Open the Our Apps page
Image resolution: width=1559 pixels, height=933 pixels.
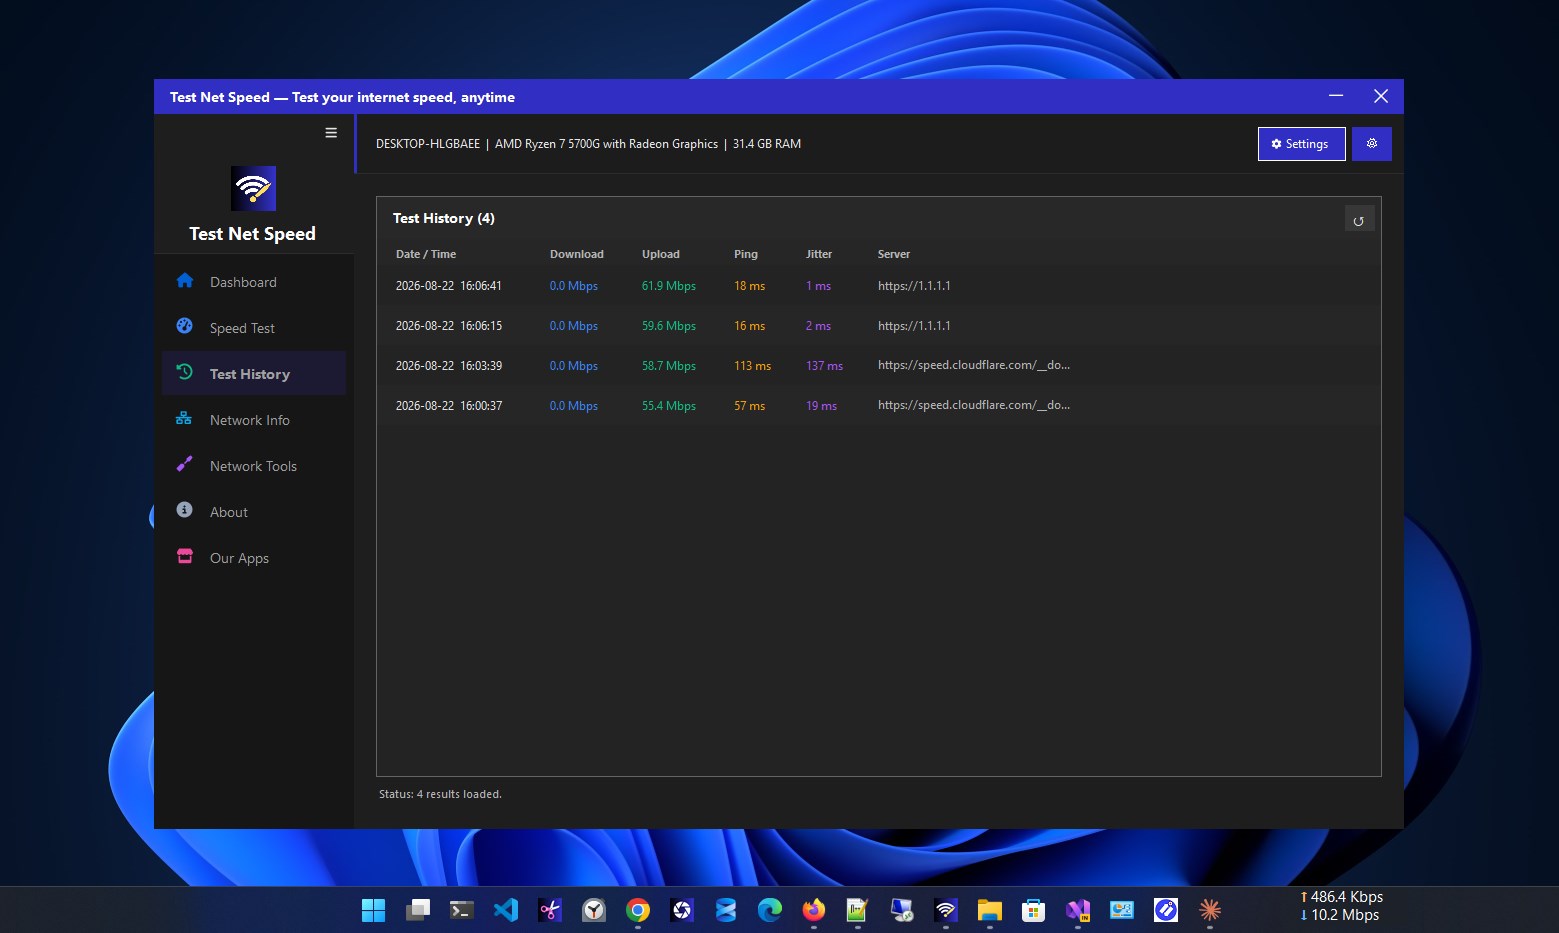point(254,558)
